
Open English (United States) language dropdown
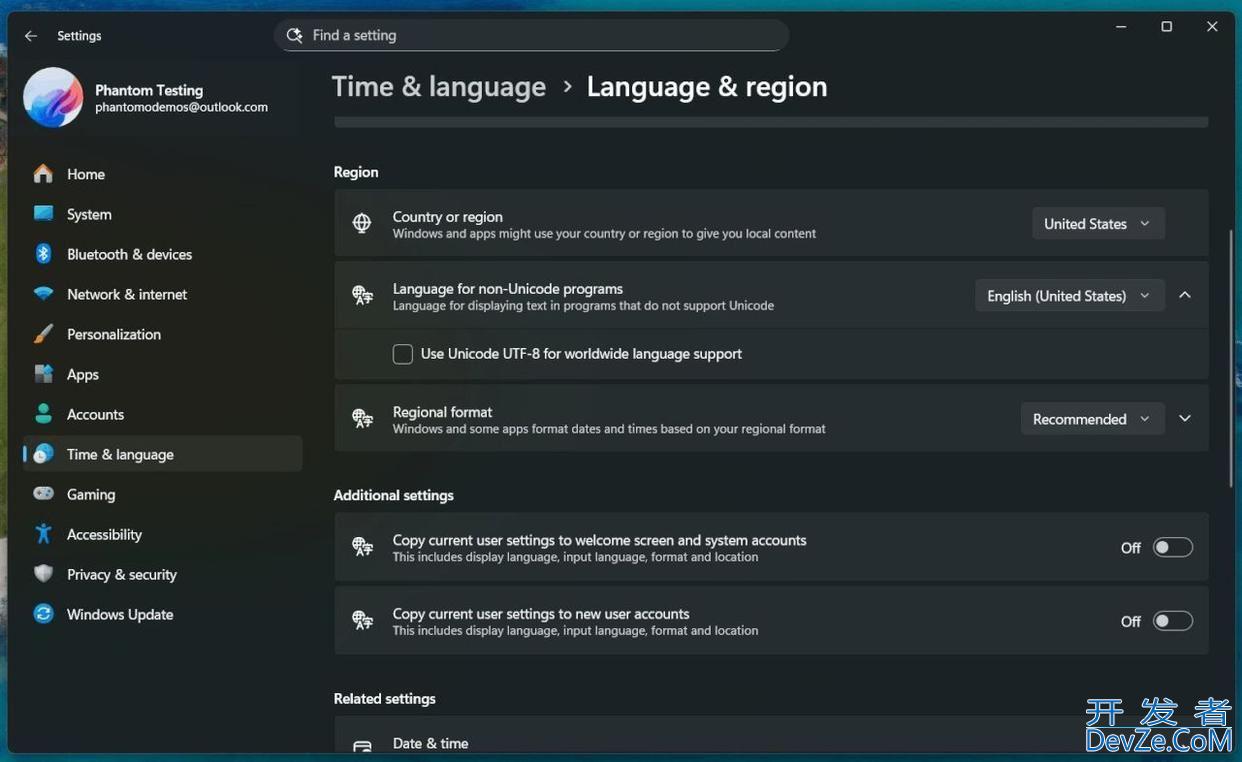click(1068, 296)
